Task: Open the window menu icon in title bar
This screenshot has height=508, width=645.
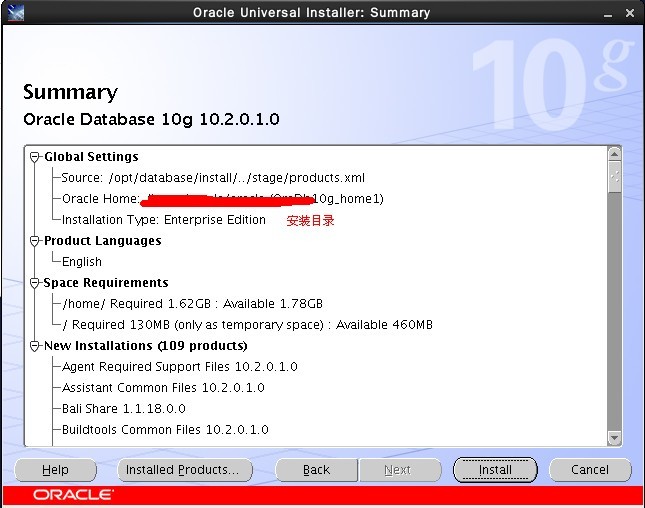Action: (x=16, y=12)
